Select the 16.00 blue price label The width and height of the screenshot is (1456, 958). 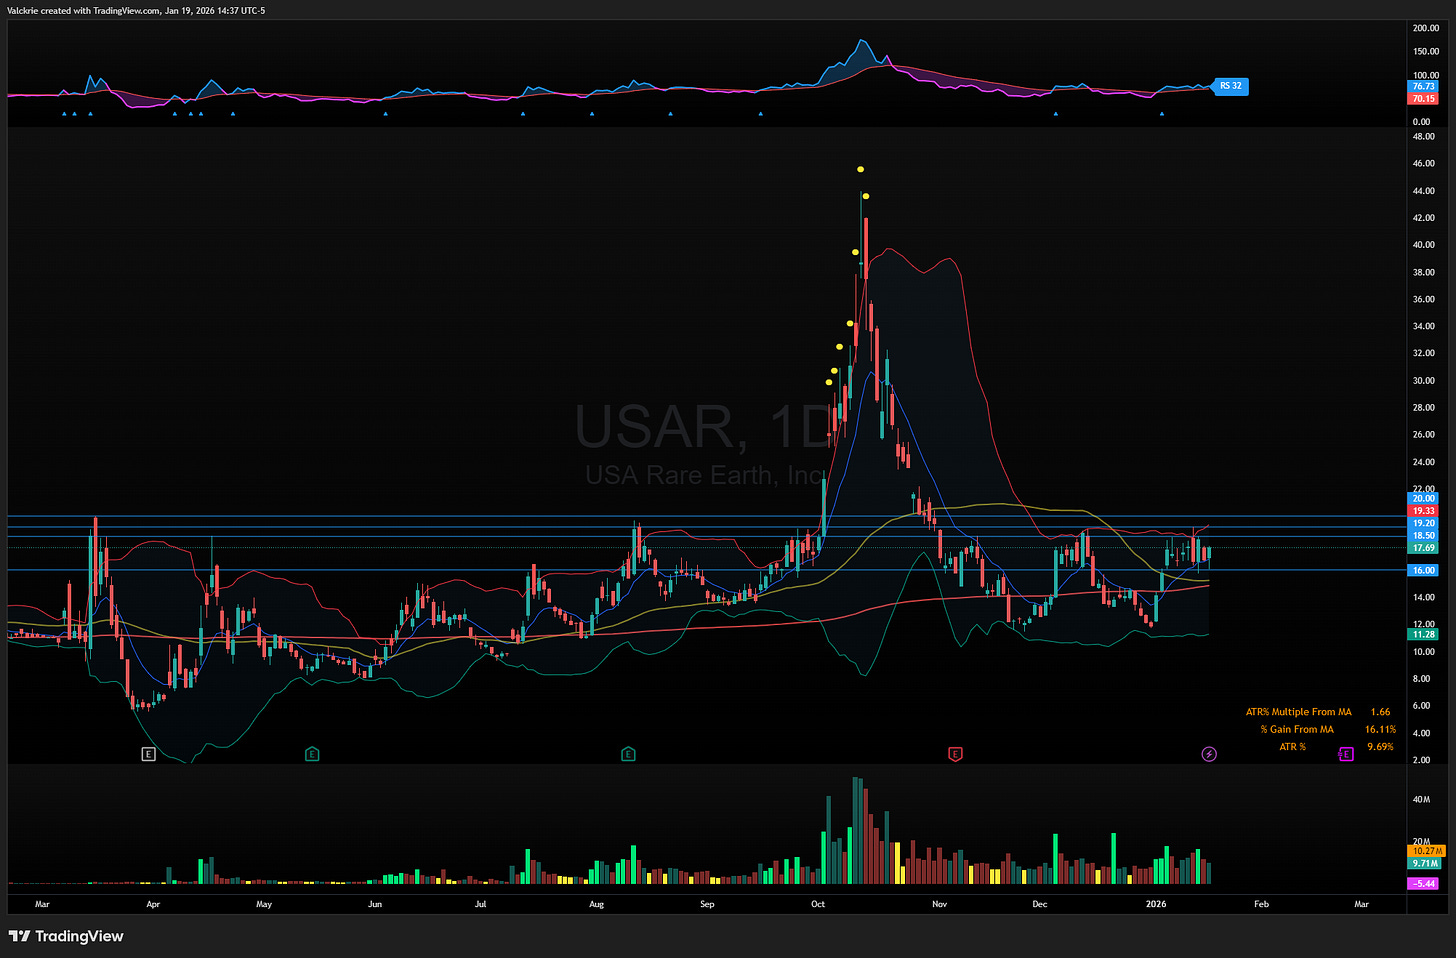coord(1423,570)
